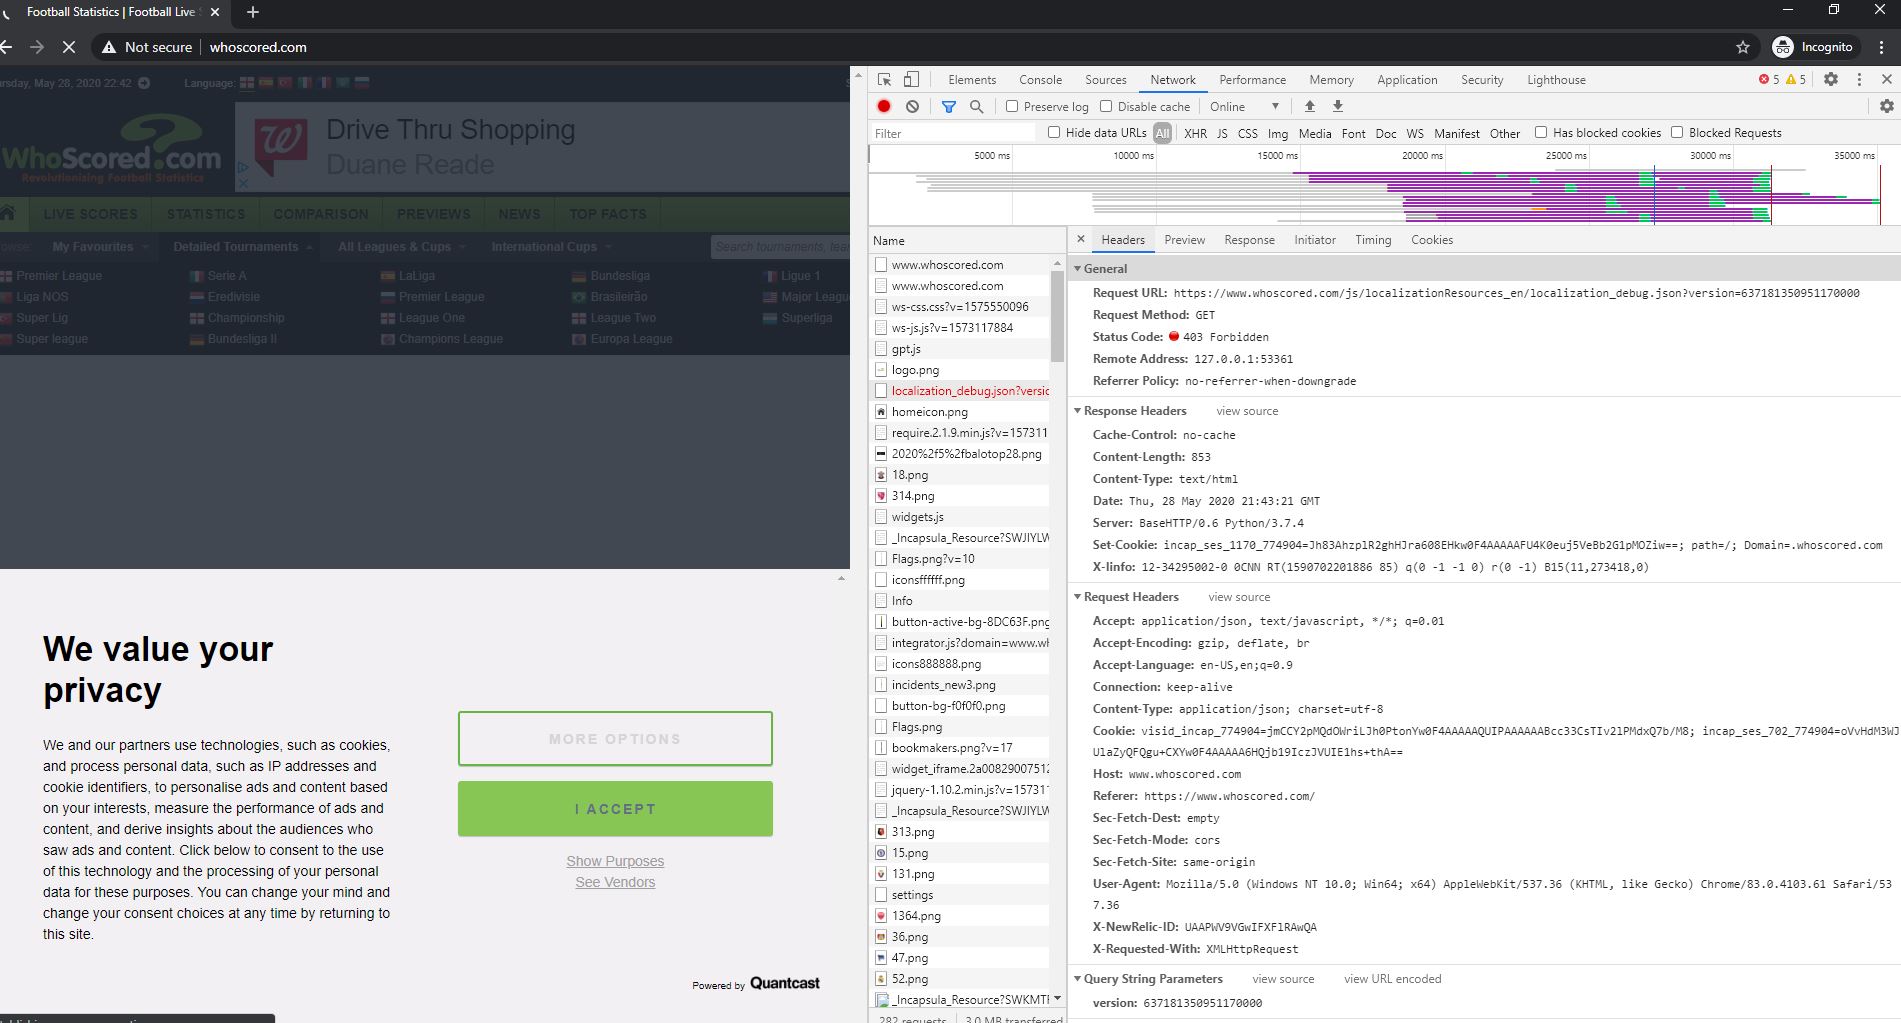Click the I ACCEPT consent button
Image resolution: width=1901 pixels, height=1023 pixels.
[x=614, y=808]
